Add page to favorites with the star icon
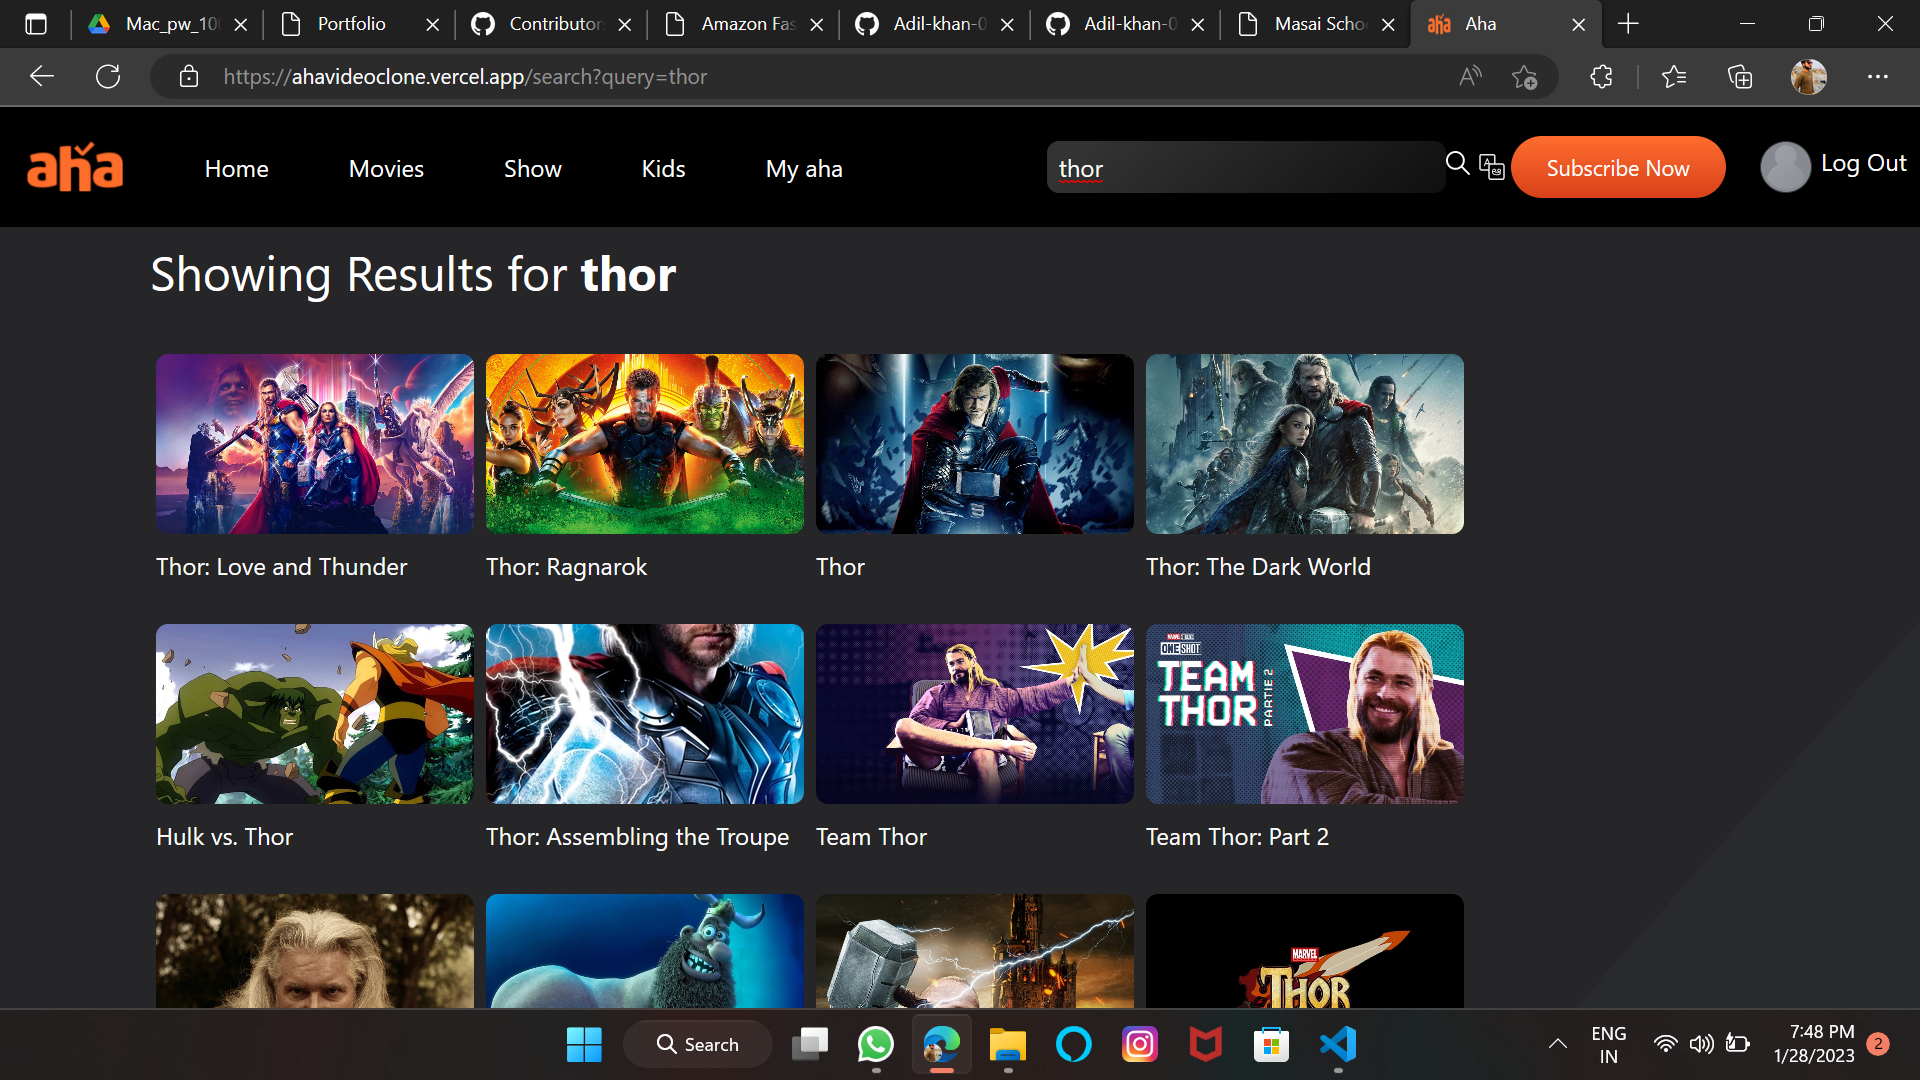The image size is (1920, 1080). click(x=1526, y=77)
